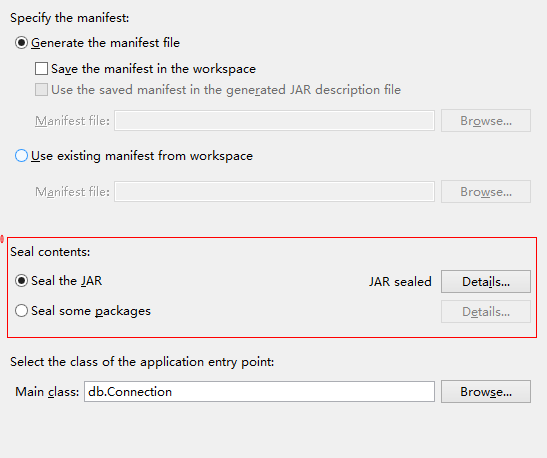The image size is (547, 458).
Task: Click the Details button for Seal some packages
Action: click(x=486, y=311)
